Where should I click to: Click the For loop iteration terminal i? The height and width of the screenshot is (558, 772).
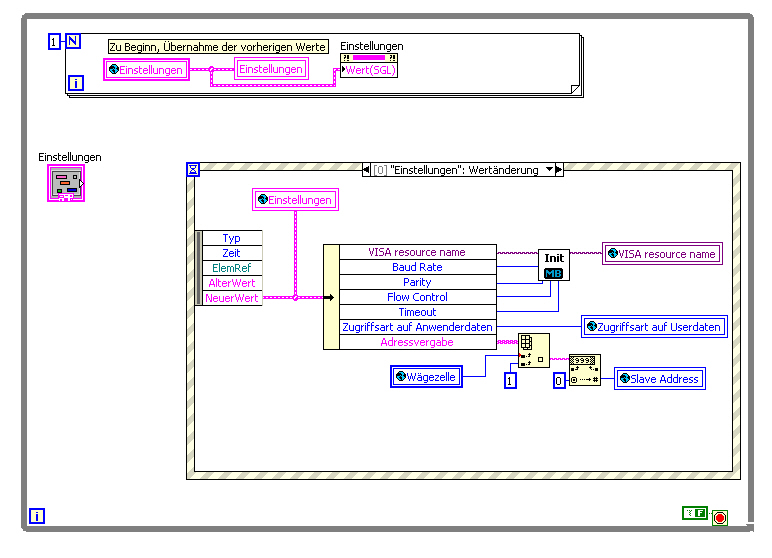pos(76,83)
